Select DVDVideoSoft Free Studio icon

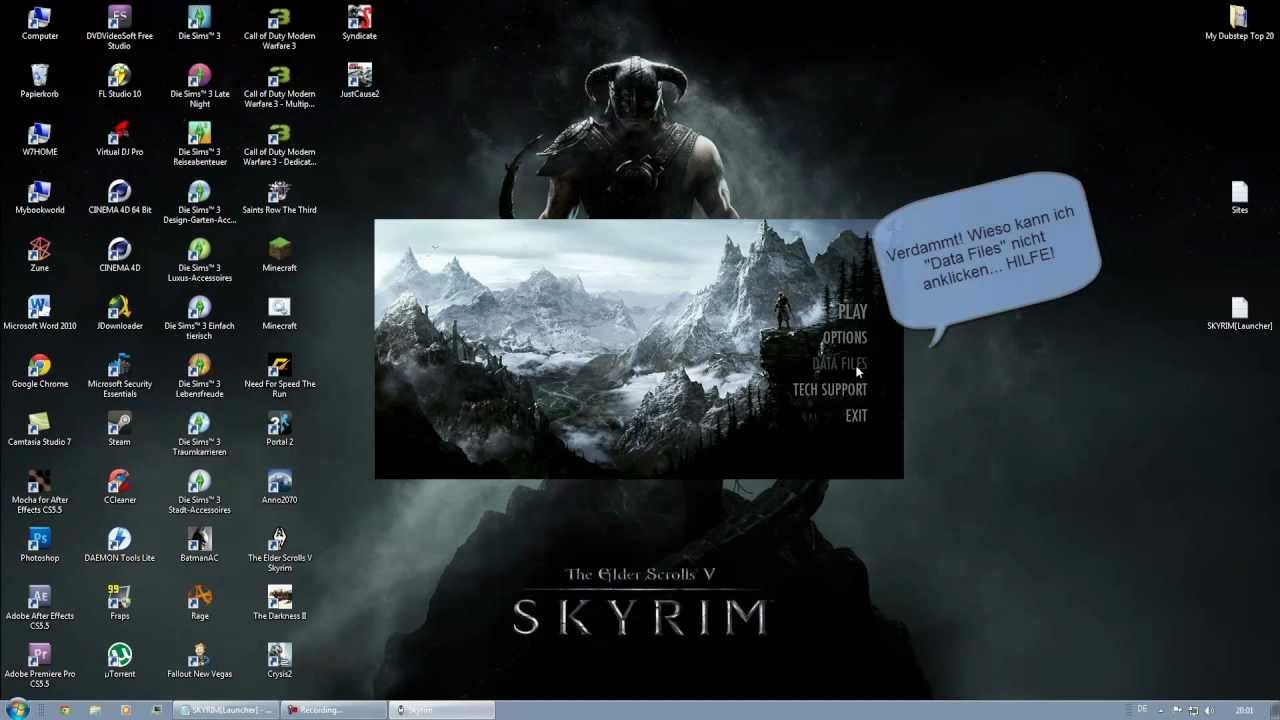point(120,28)
